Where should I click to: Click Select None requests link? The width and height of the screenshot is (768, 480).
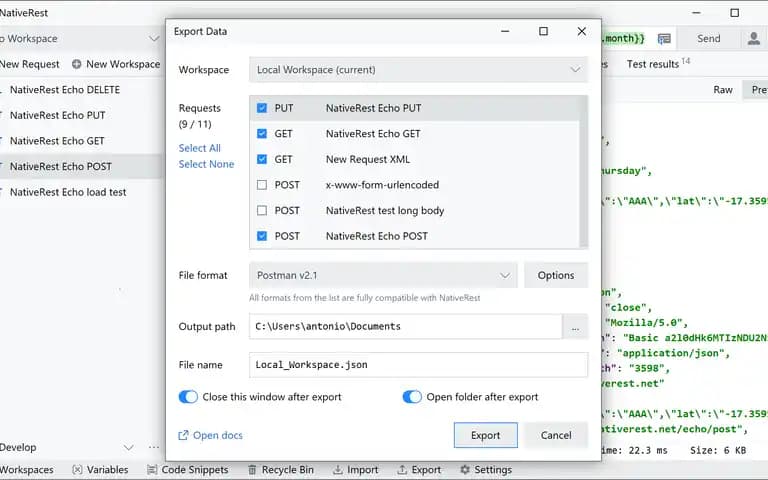[206, 164]
